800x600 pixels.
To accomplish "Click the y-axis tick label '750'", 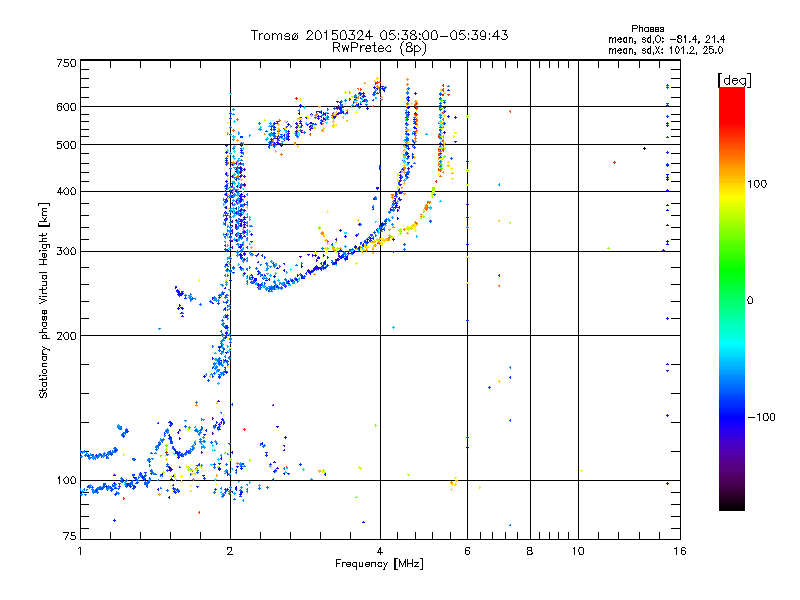I will pyautogui.click(x=66, y=63).
